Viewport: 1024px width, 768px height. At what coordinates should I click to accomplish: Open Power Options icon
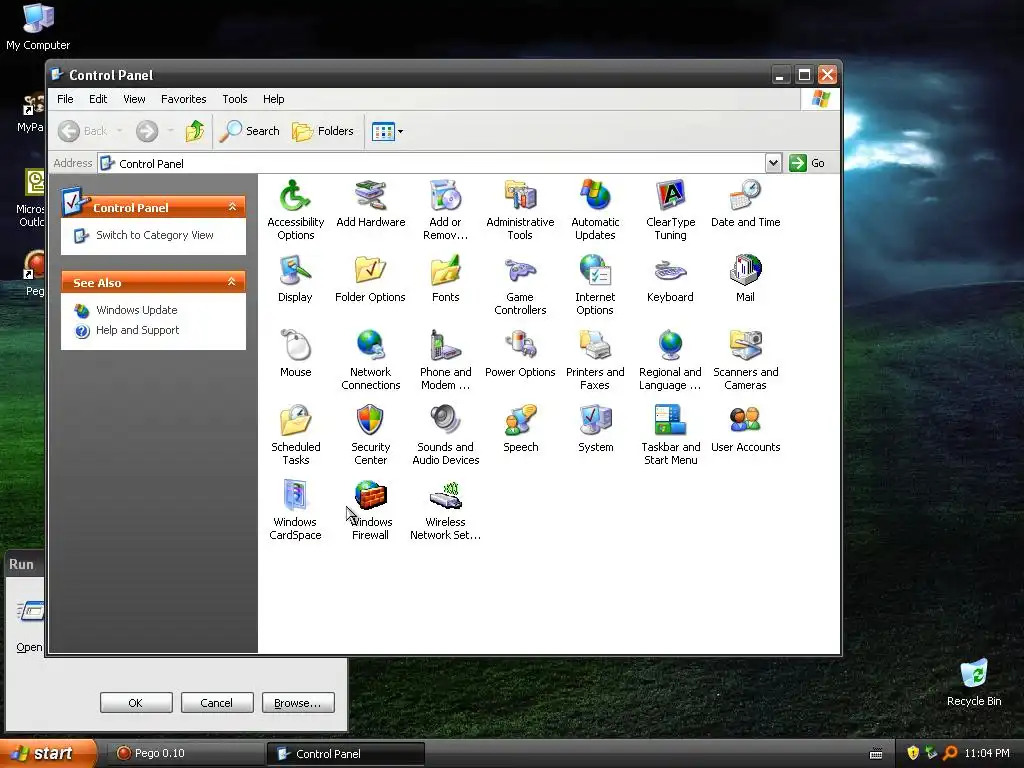point(520,345)
